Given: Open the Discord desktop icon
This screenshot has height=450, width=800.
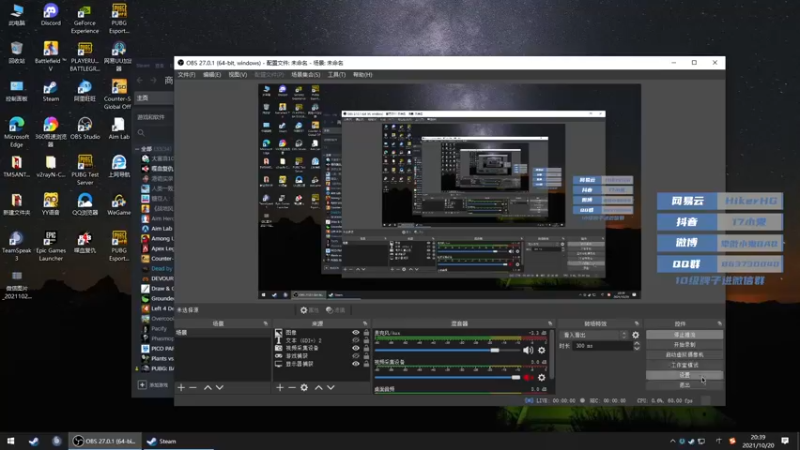Looking at the screenshot, I should point(51,15).
